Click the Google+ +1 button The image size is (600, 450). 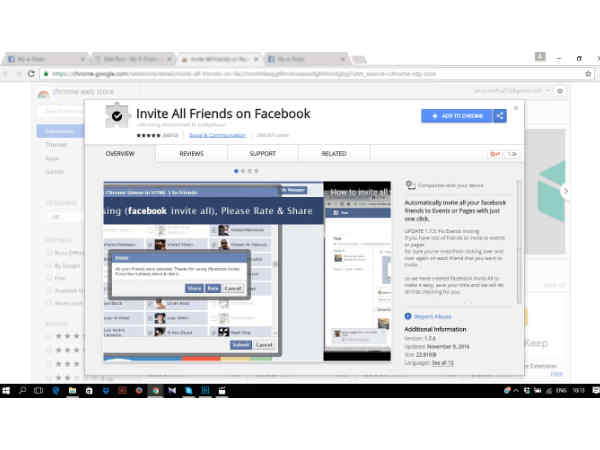pos(495,154)
